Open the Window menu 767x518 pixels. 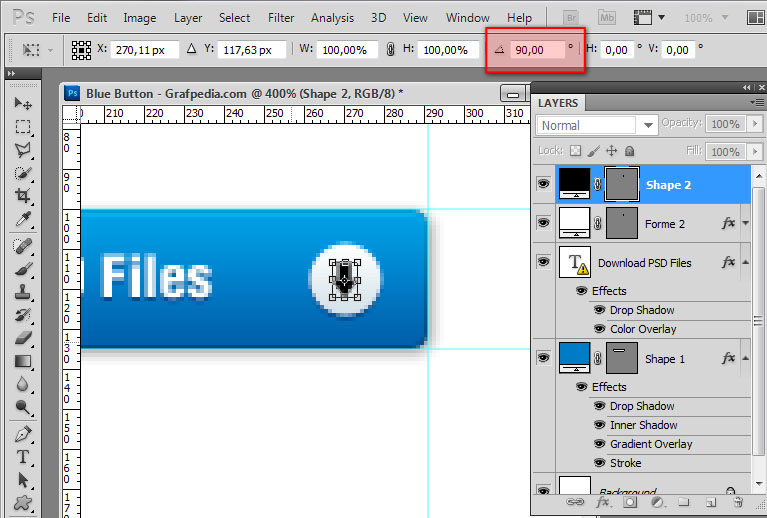468,18
